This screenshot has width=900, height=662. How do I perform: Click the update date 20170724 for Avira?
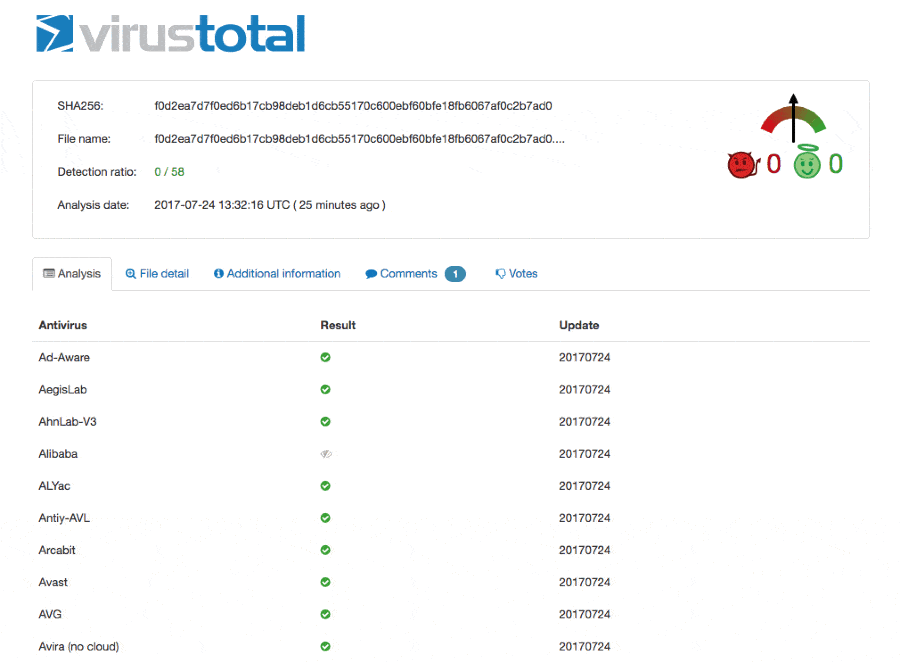coord(584,646)
